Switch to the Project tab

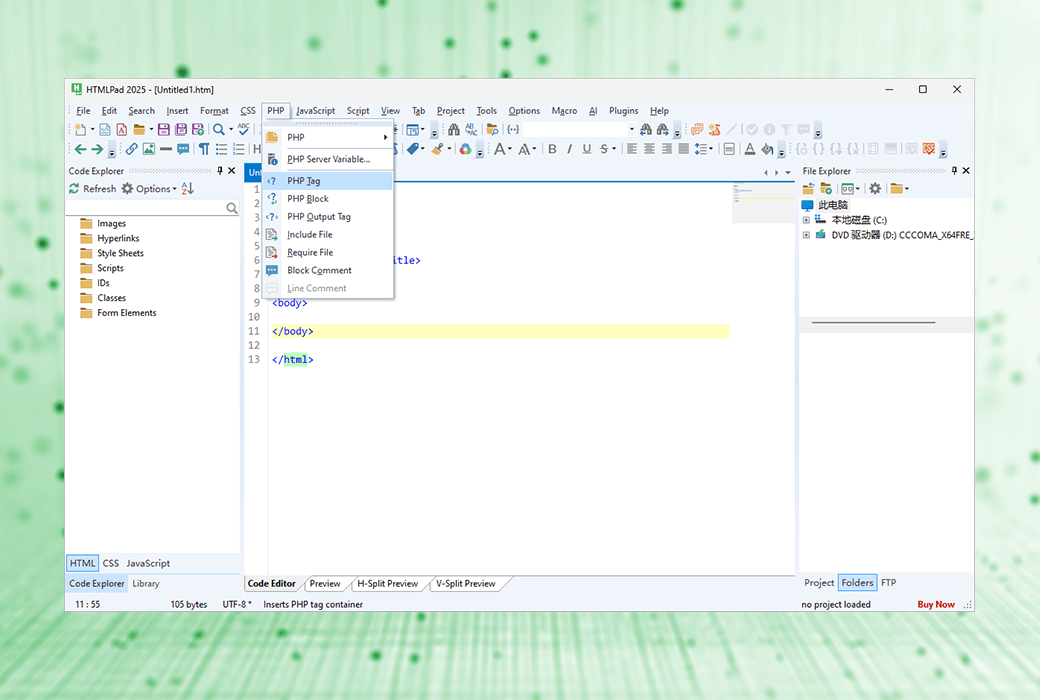pyautogui.click(x=819, y=583)
